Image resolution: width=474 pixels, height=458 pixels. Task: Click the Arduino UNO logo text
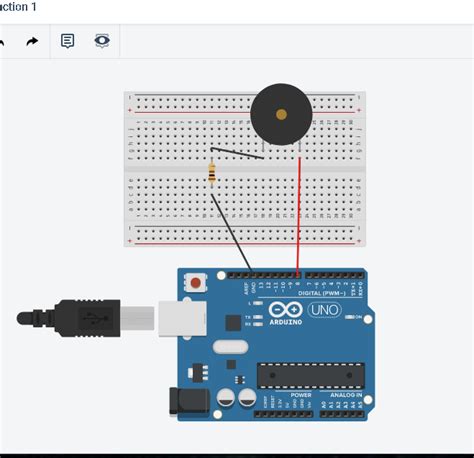tap(324, 310)
